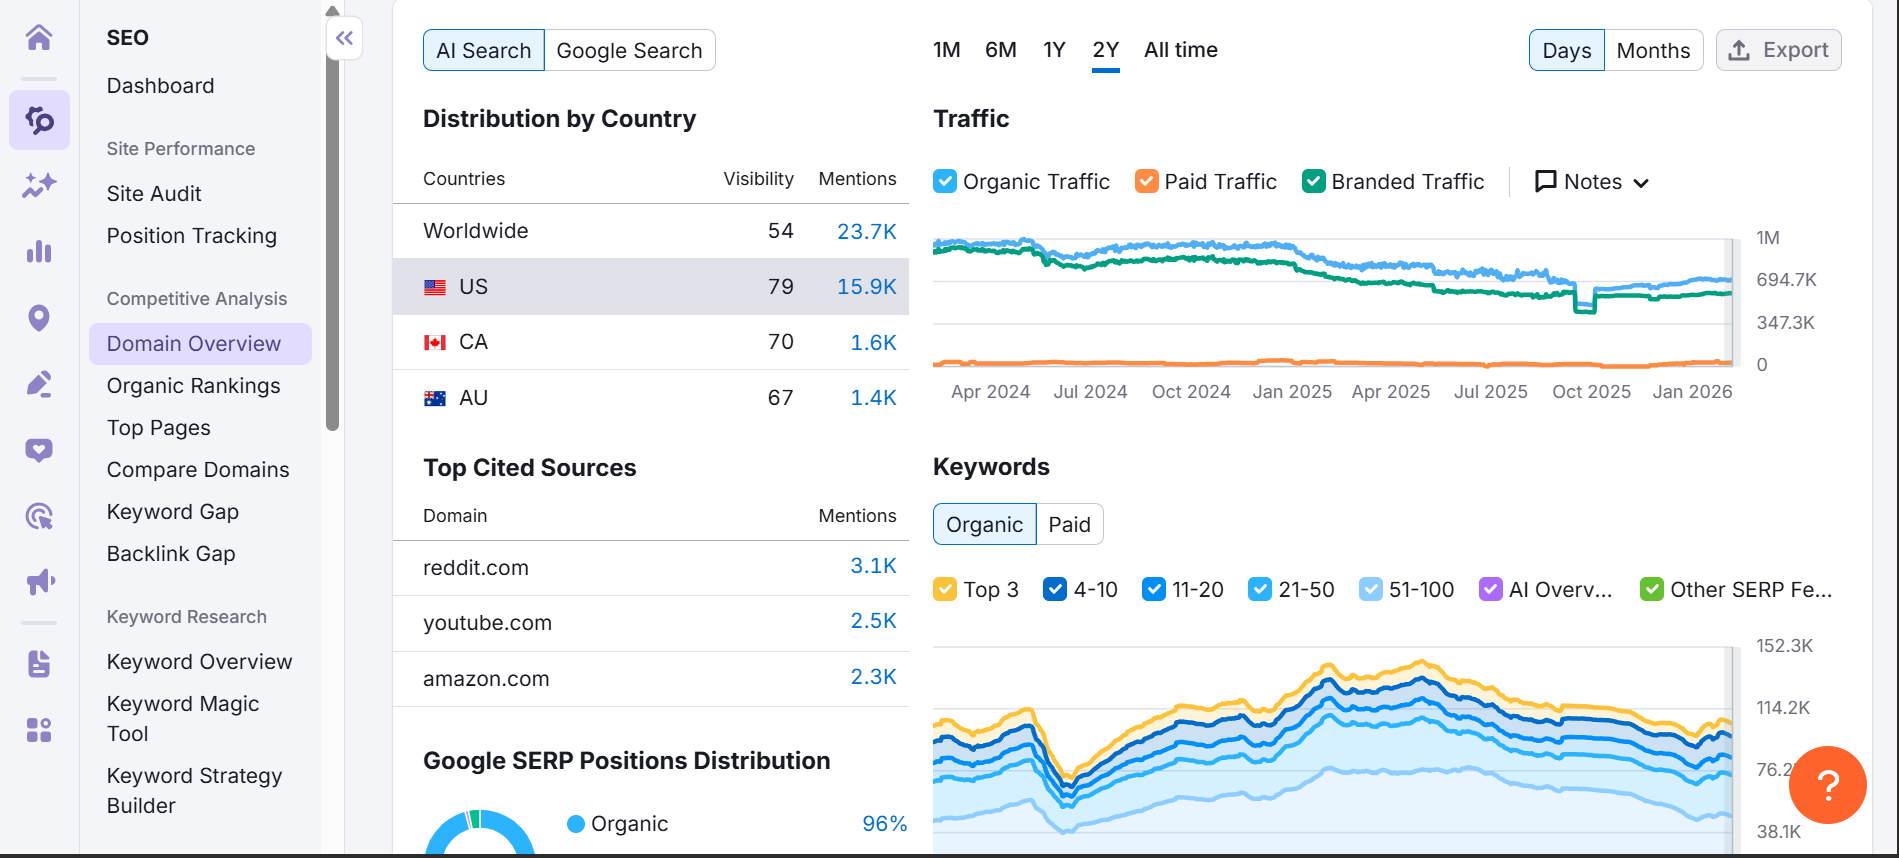Viewport: 1899px width, 858px height.
Task: Expand the Notes dropdown arrow
Action: 1641,183
